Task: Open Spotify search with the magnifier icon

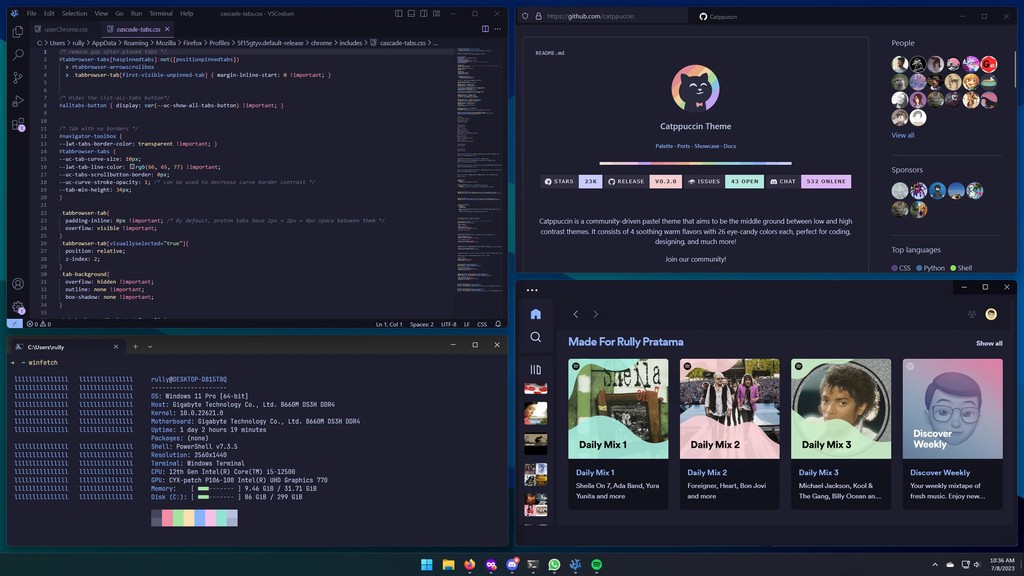Action: point(535,337)
